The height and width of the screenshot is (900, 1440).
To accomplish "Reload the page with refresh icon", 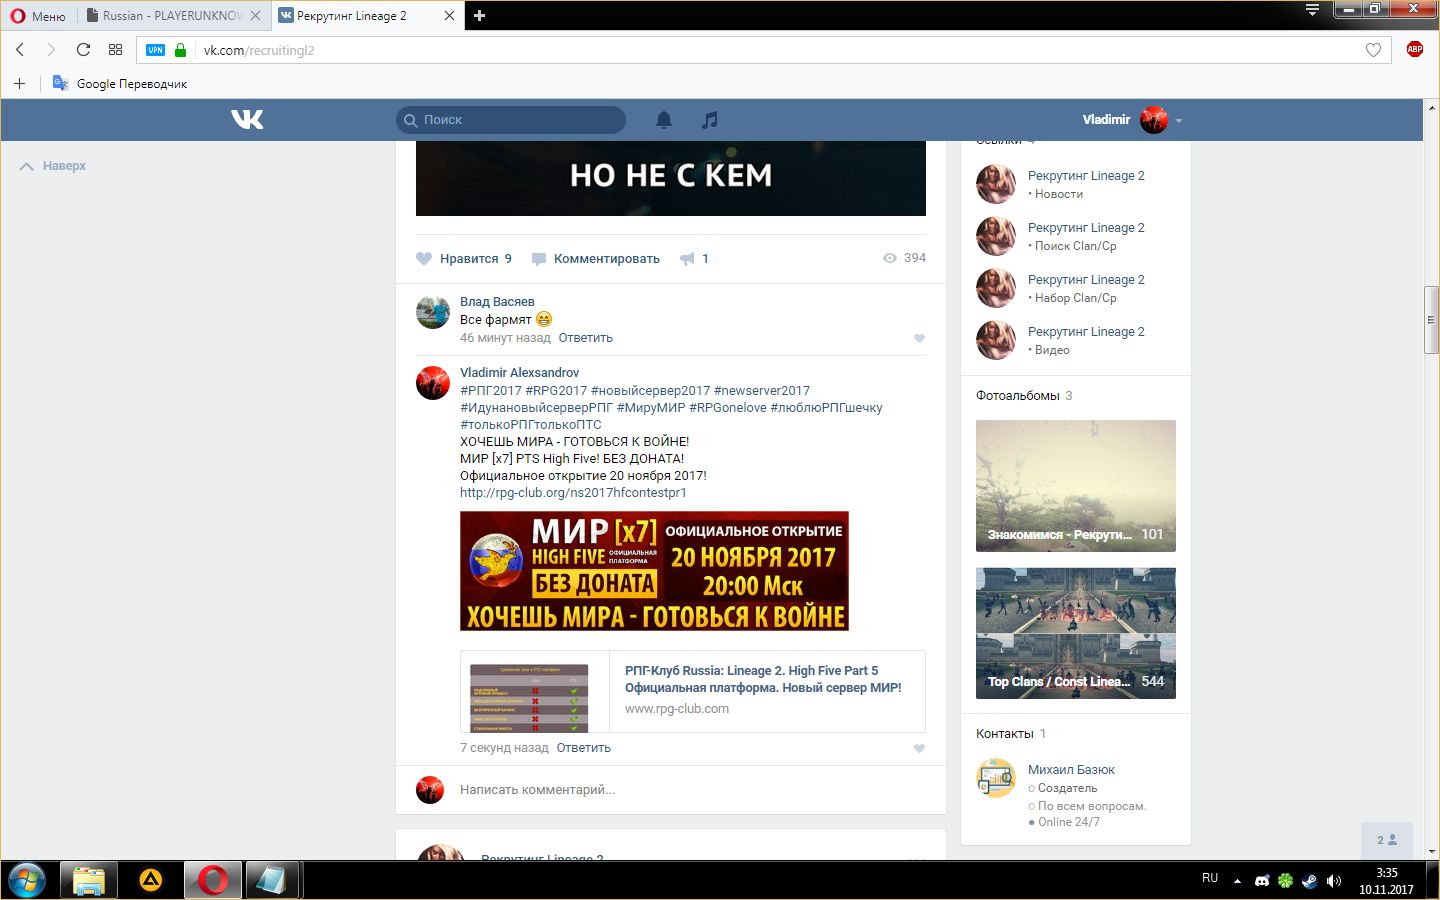I will 83,50.
